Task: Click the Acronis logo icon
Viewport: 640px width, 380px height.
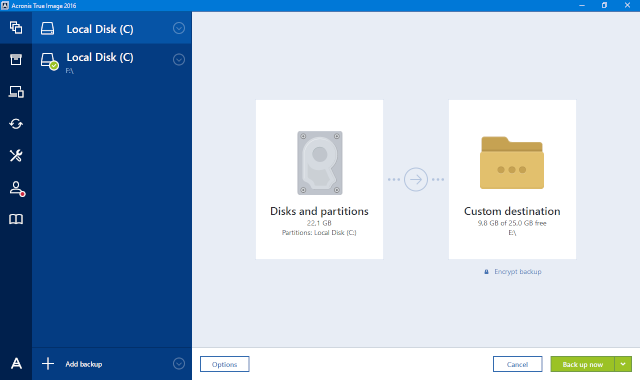Action: click(x=16, y=363)
